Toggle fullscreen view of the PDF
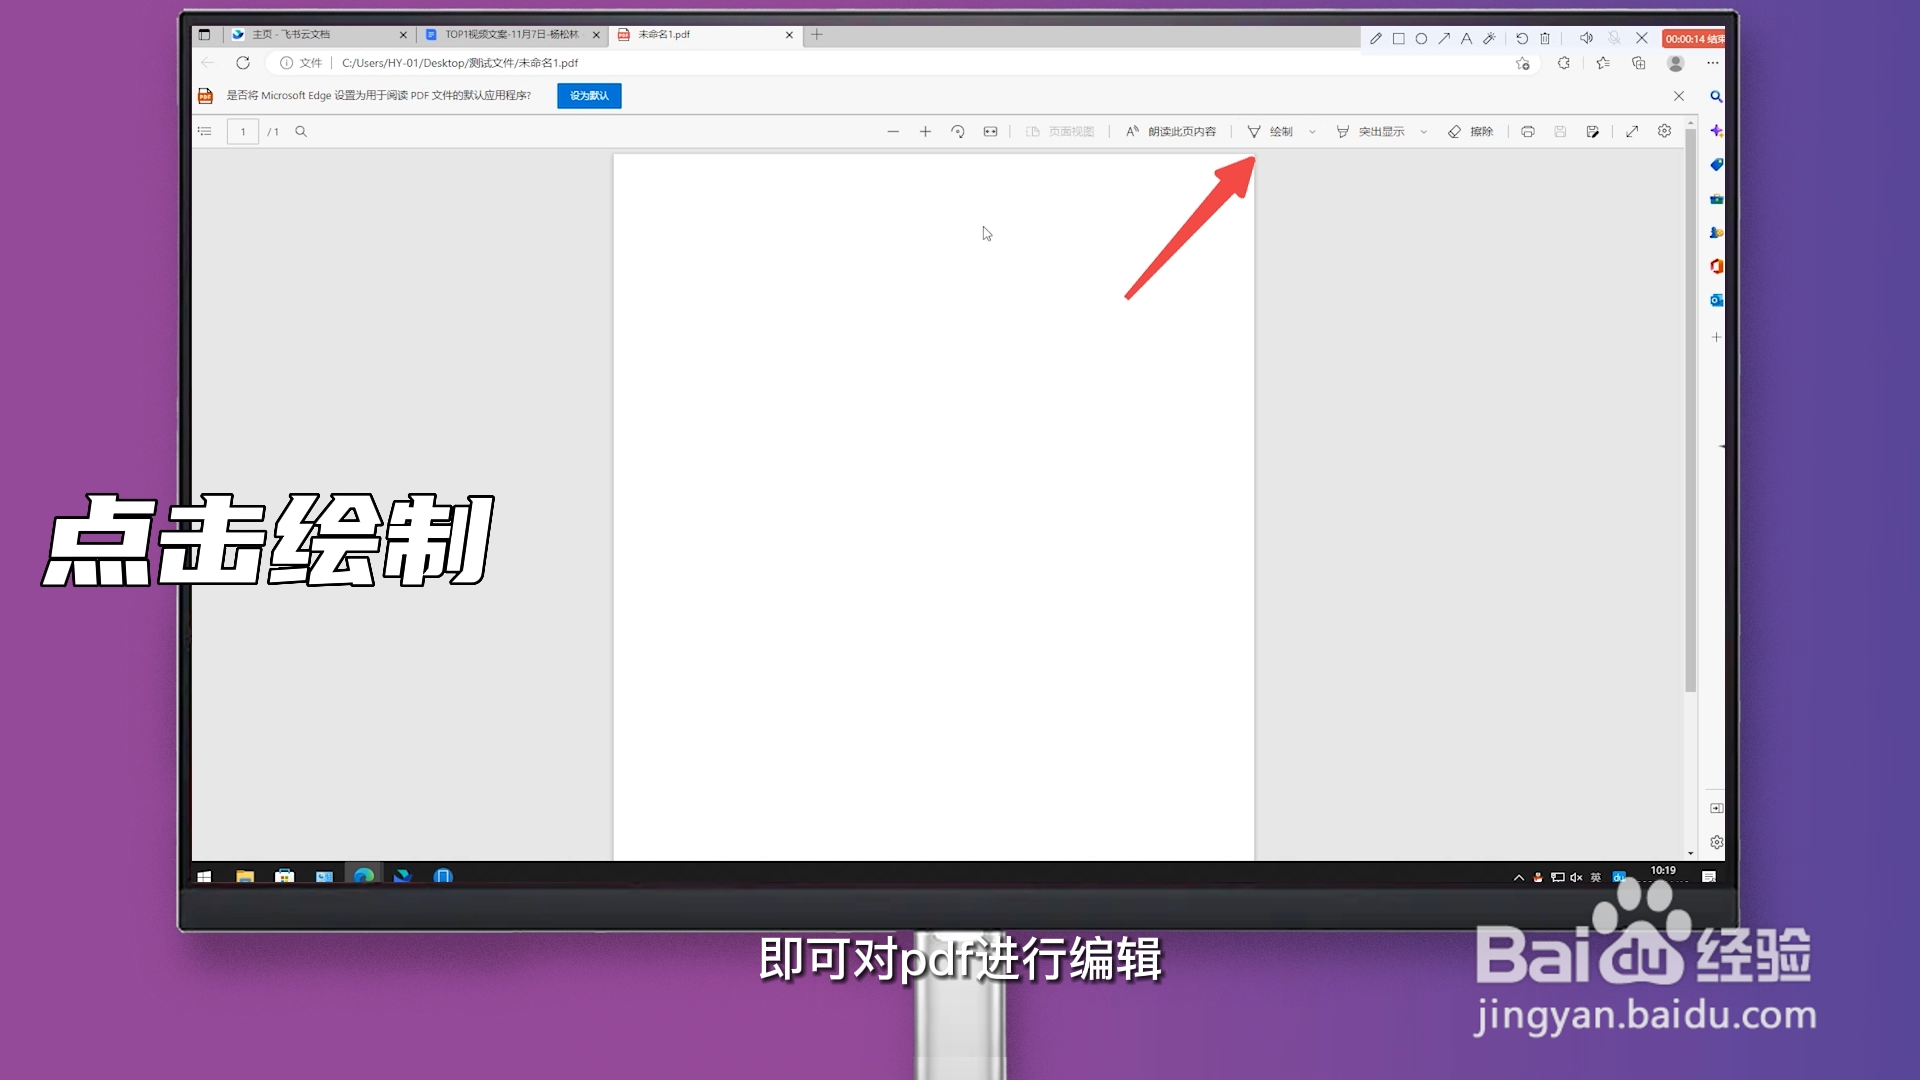 tap(1632, 131)
